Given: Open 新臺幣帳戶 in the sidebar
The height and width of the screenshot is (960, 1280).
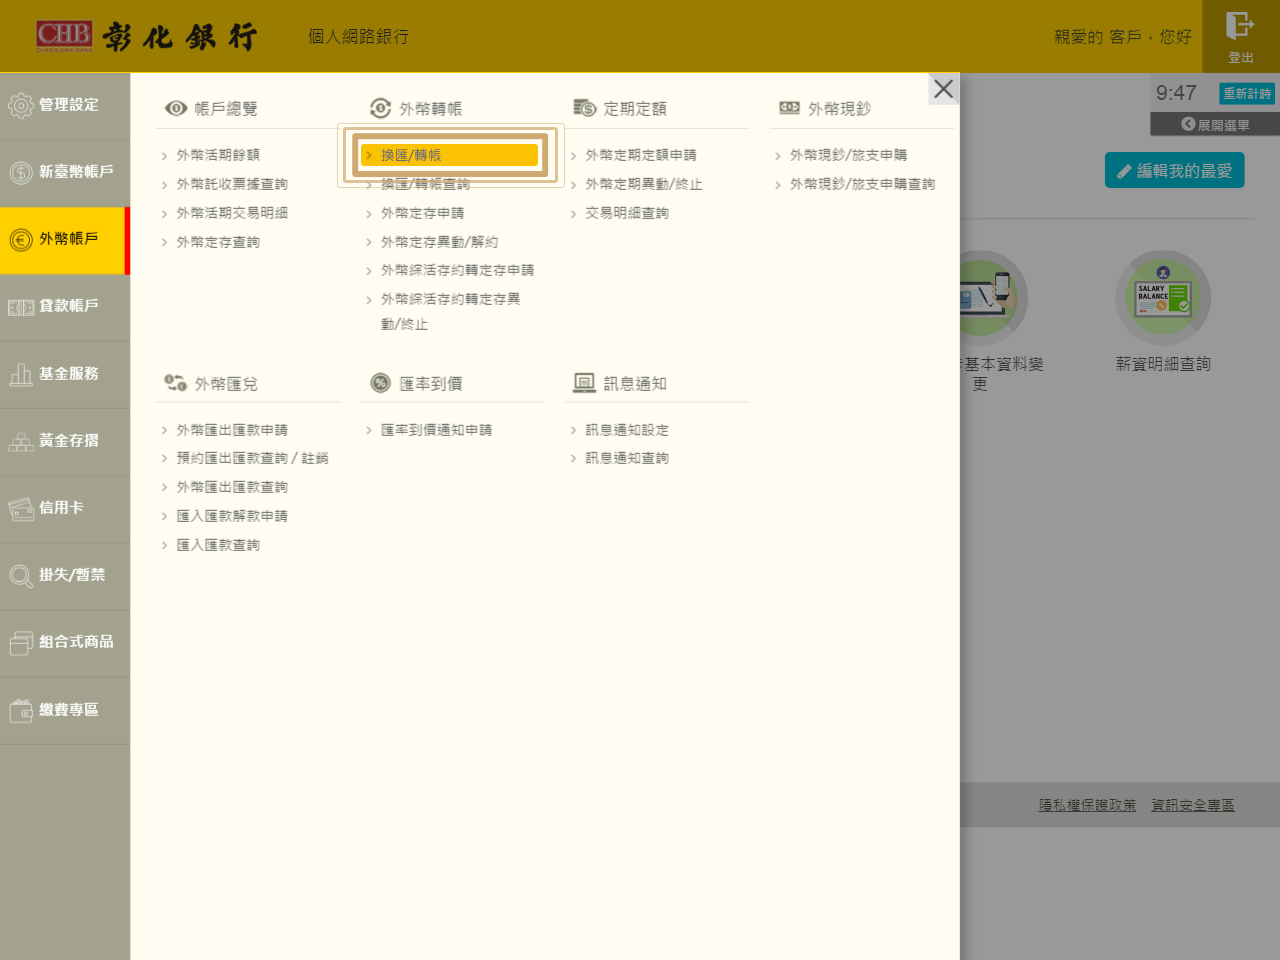Looking at the screenshot, I should (x=65, y=172).
